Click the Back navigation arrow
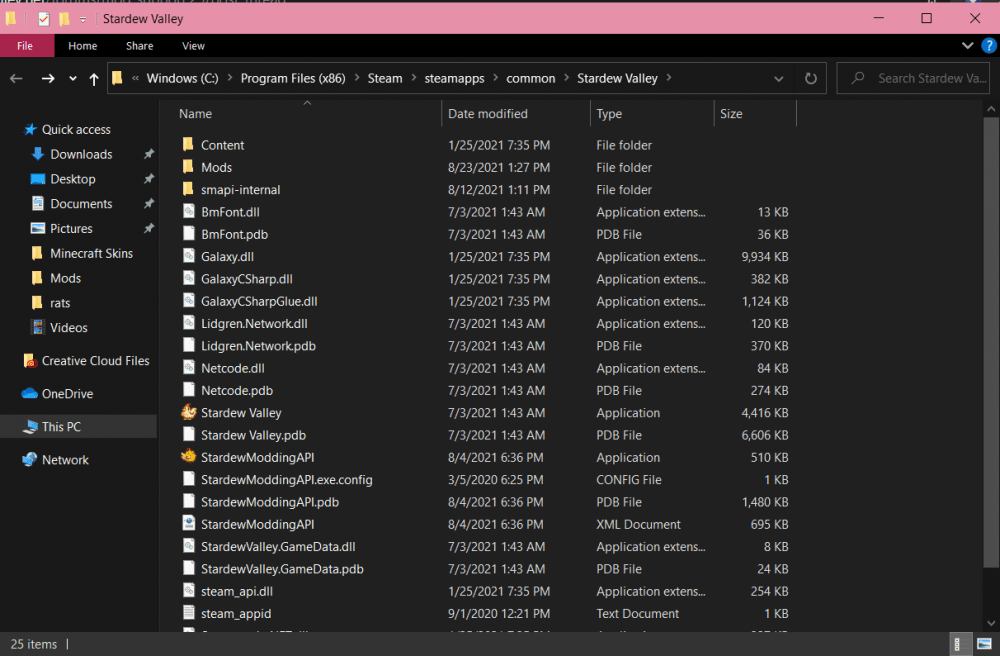 (17, 78)
